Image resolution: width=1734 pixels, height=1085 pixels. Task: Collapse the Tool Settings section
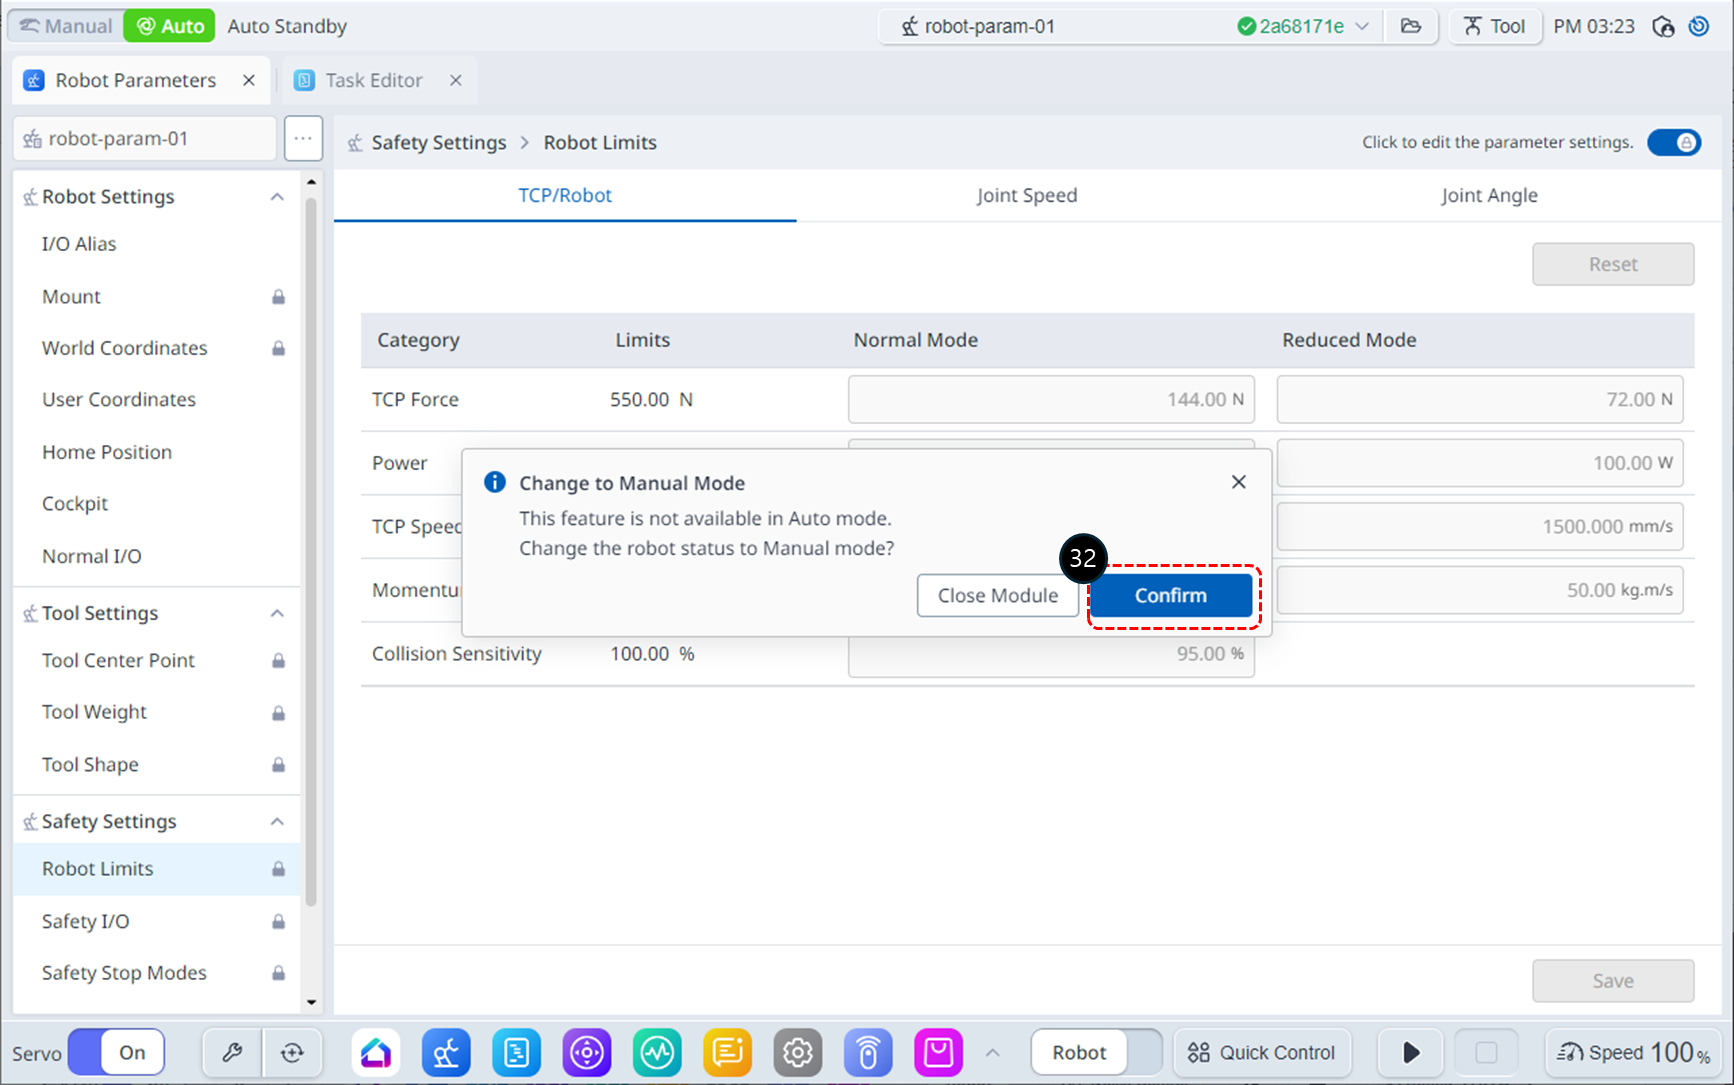(277, 613)
